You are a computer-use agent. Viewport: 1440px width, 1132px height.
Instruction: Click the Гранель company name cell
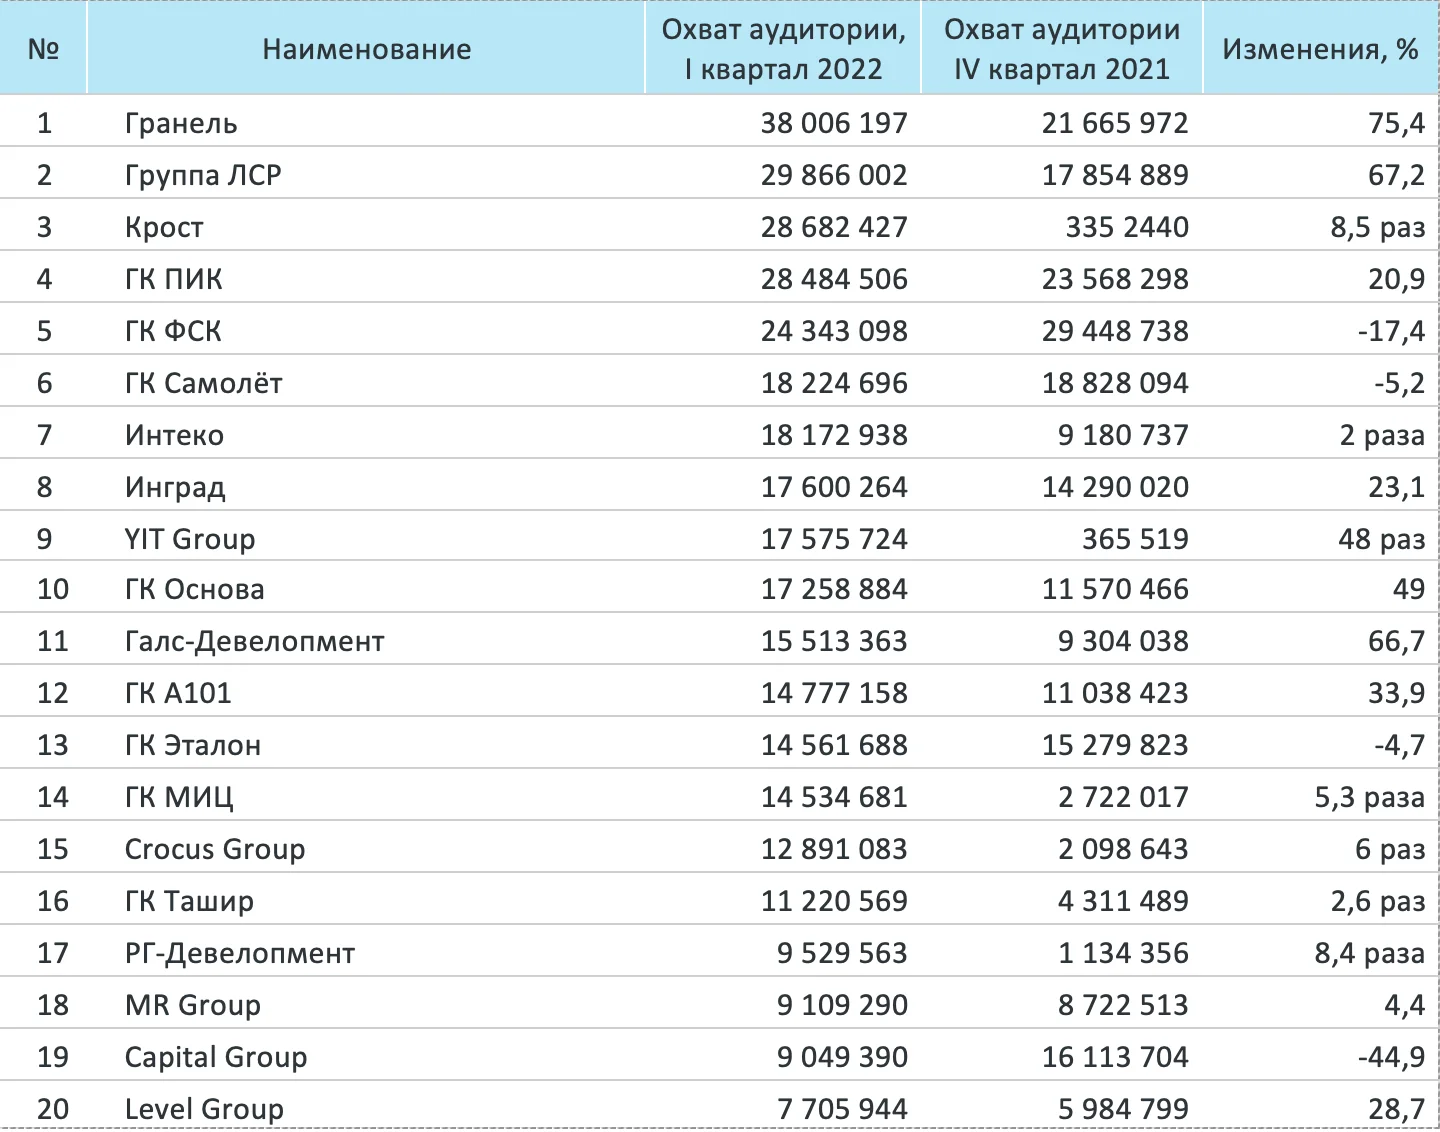[x=181, y=123]
